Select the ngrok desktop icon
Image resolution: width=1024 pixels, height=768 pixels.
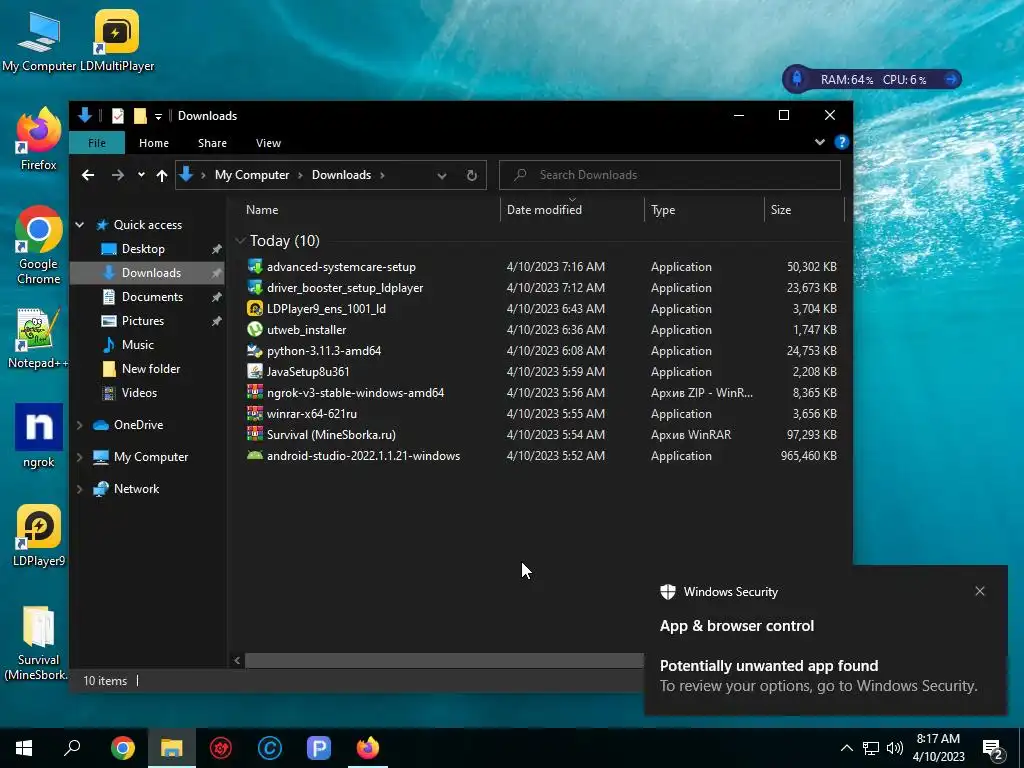(39, 436)
